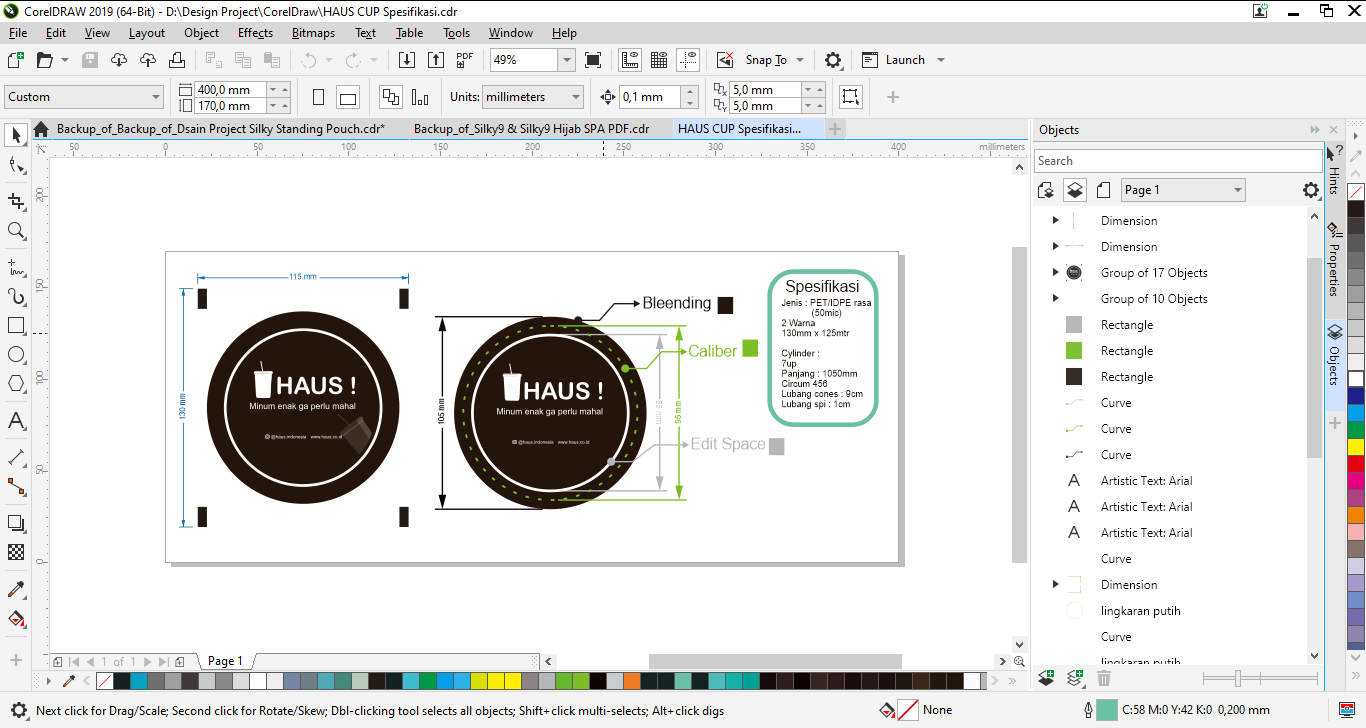Expand Group of 17 Objects
Viewport: 1366px width, 728px height.
click(x=1055, y=273)
